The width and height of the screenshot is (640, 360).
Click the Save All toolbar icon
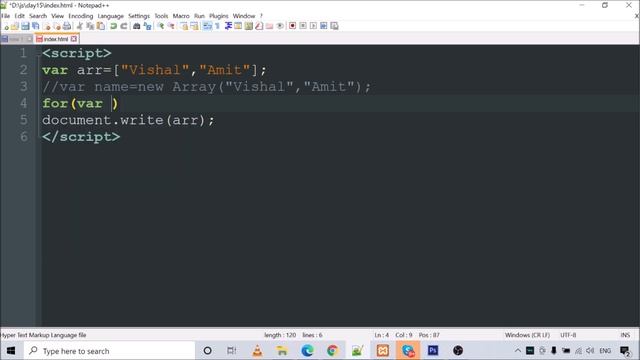(x=36, y=26)
